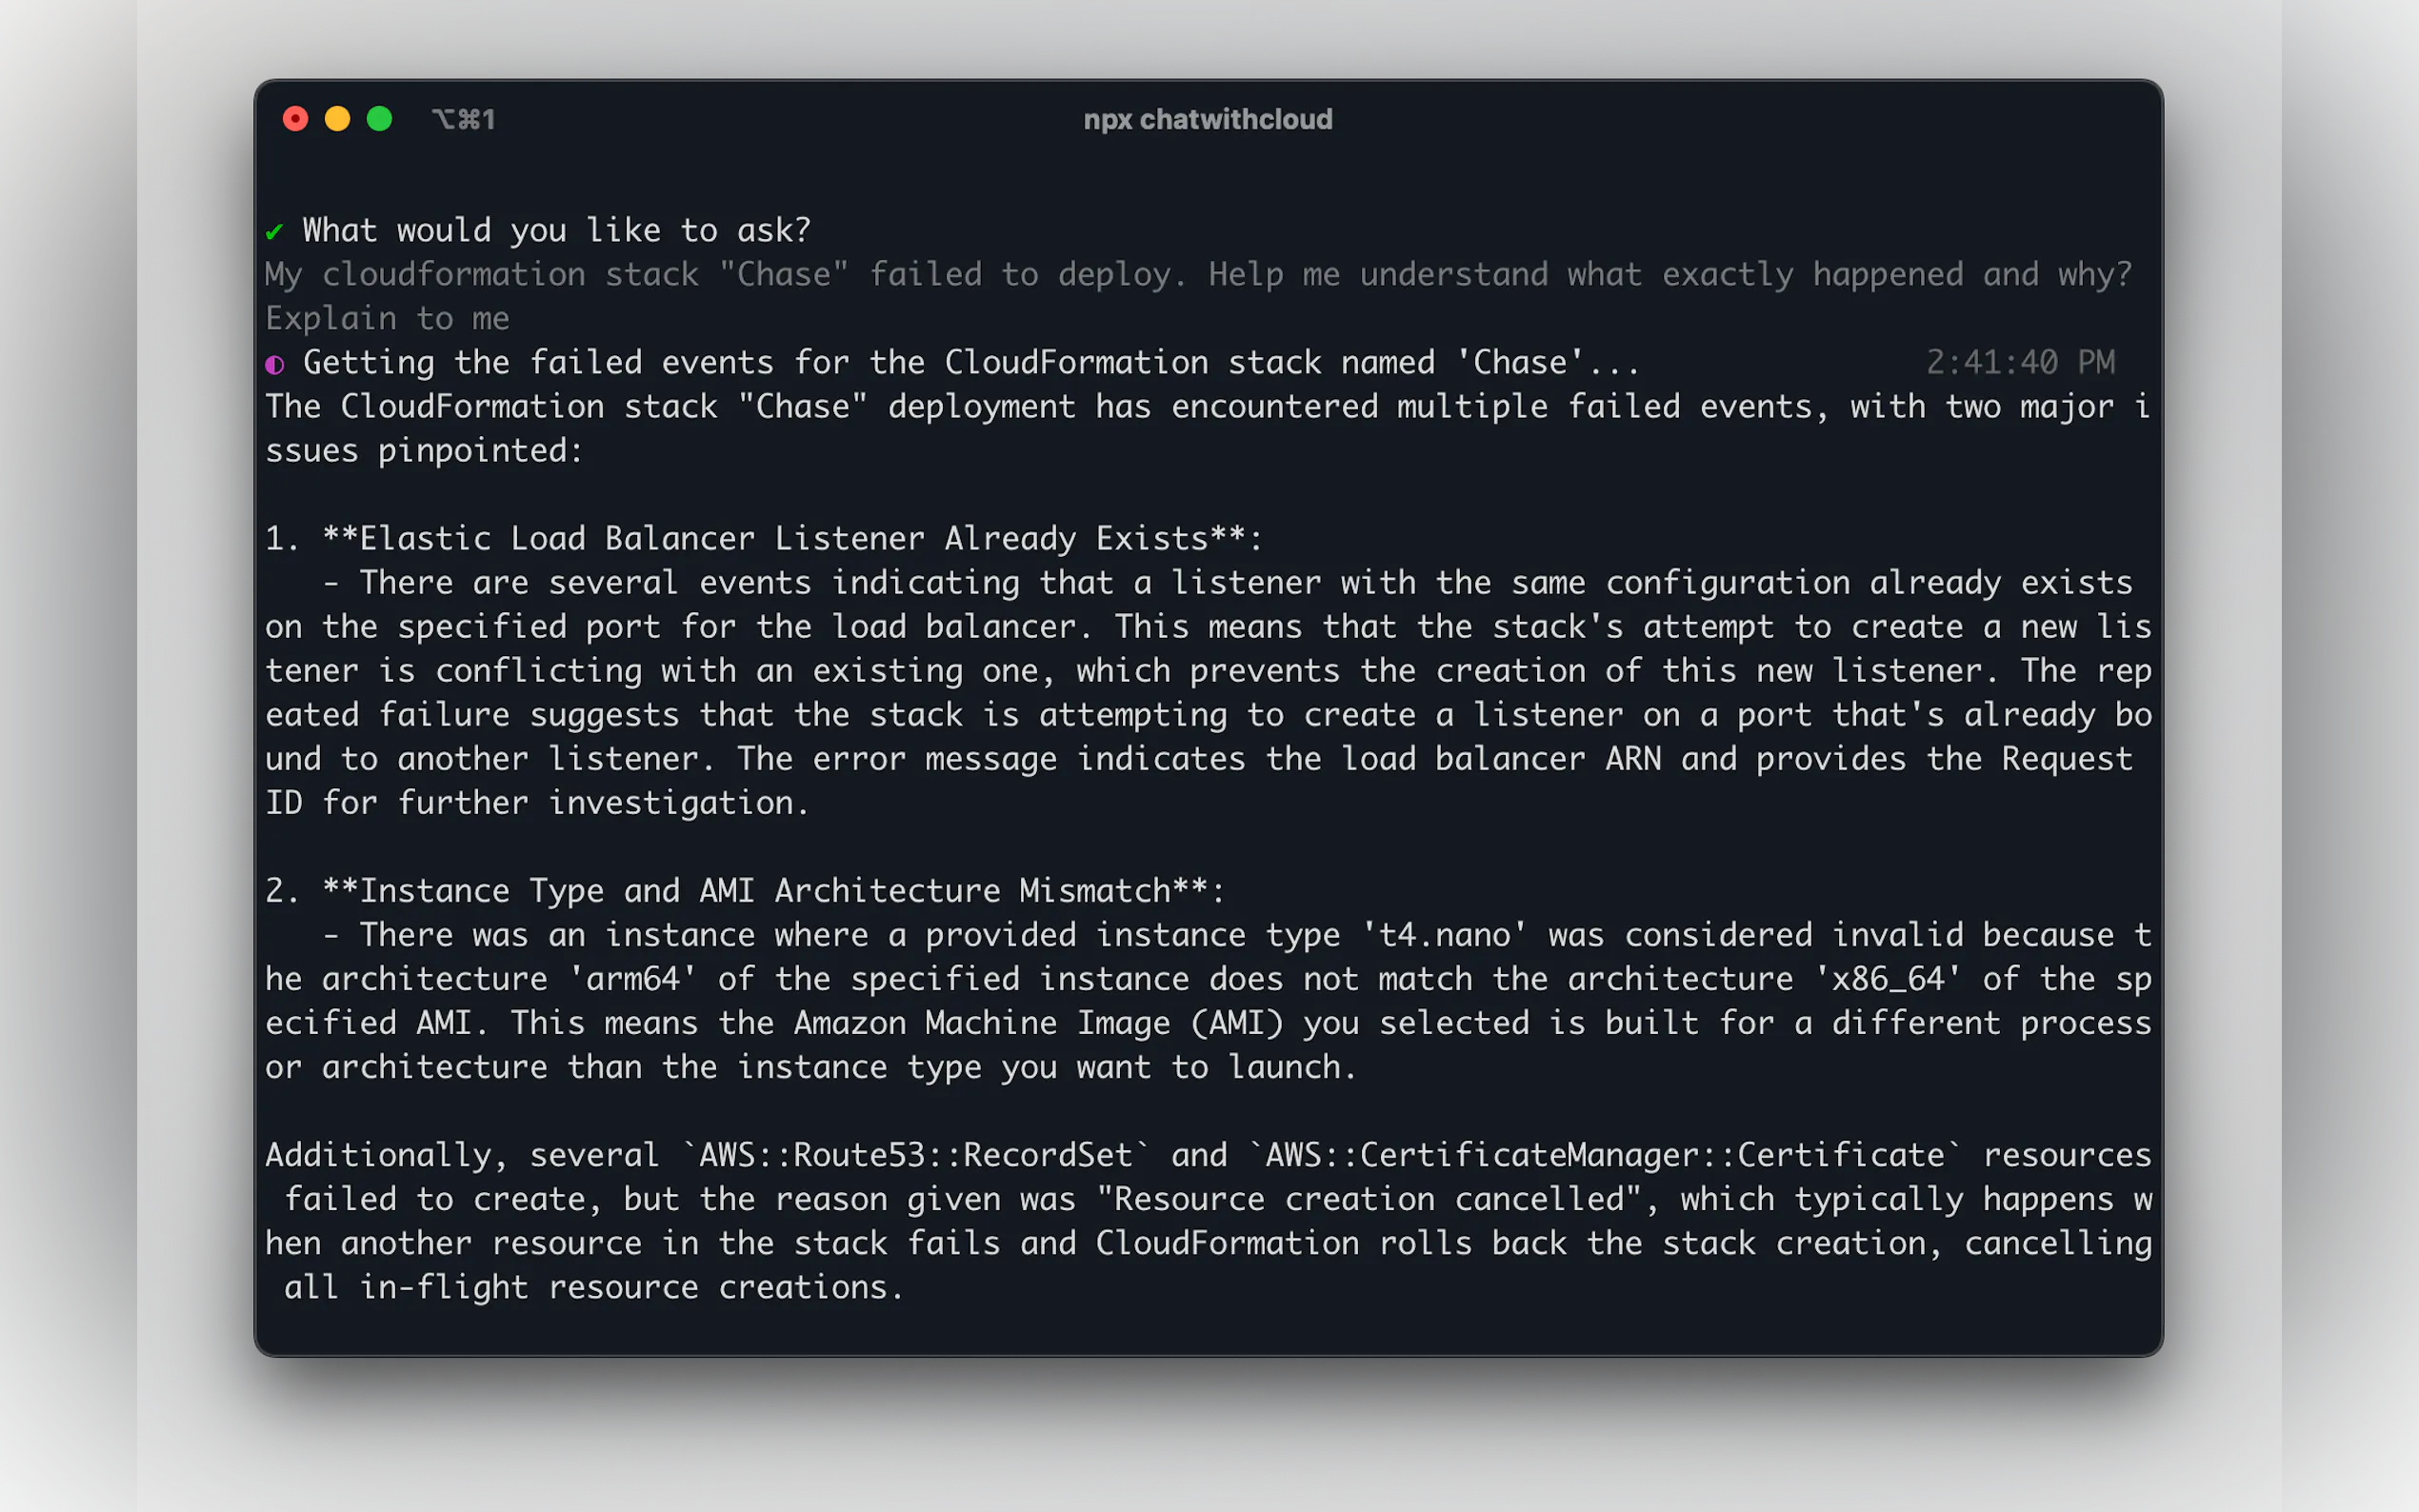The width and height of the screenshot is (2419, 1512).
Task: Click the "ssues pinpointed:" line of the response
Action: pos(424,451)
